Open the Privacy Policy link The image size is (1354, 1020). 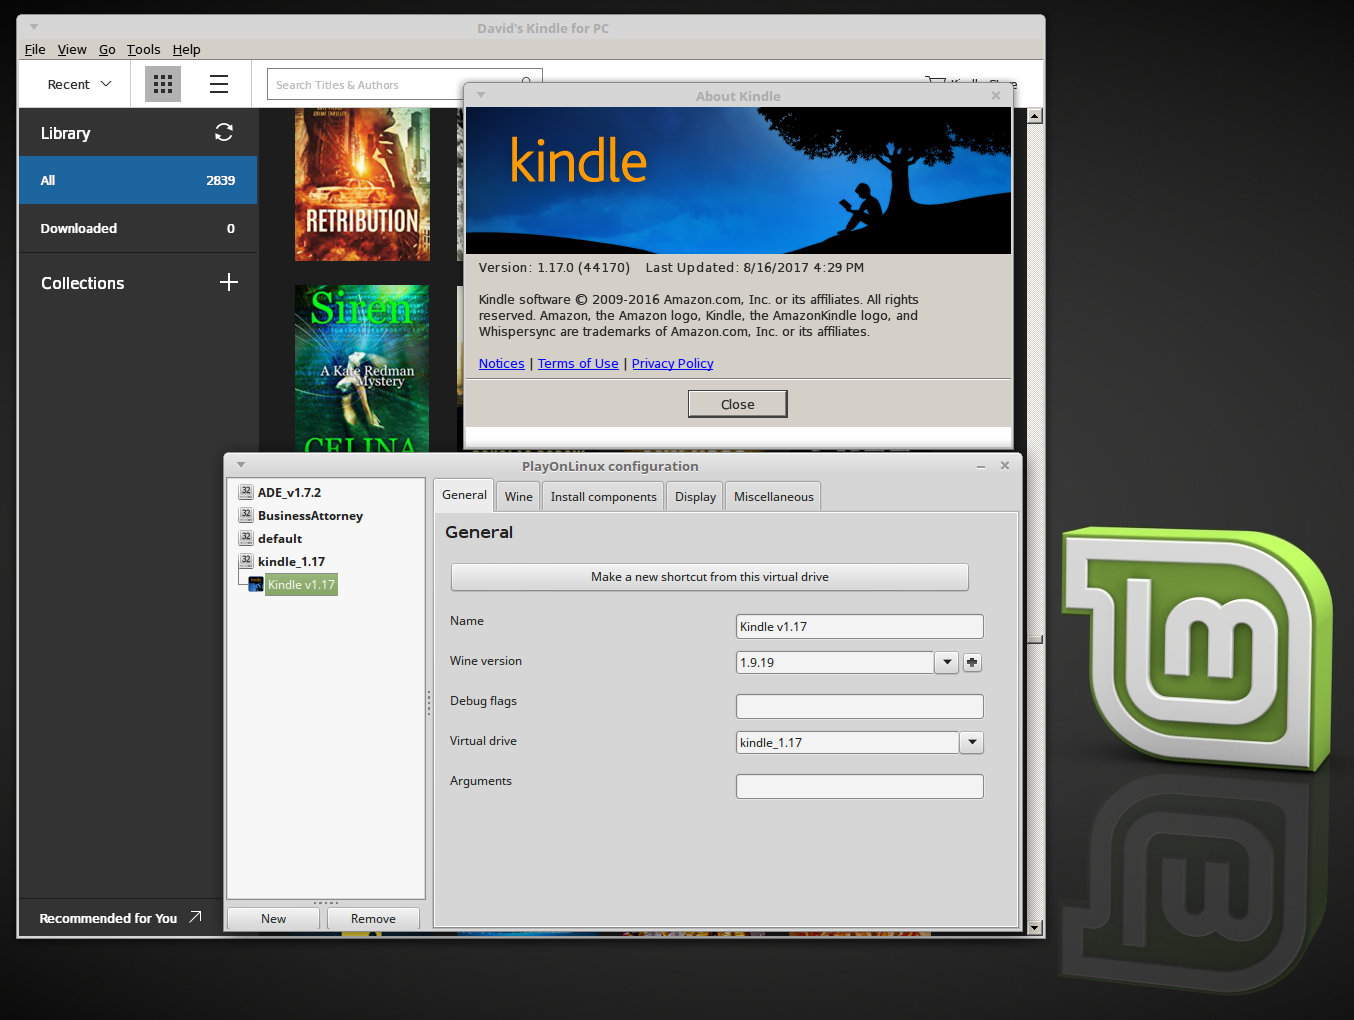672,363
